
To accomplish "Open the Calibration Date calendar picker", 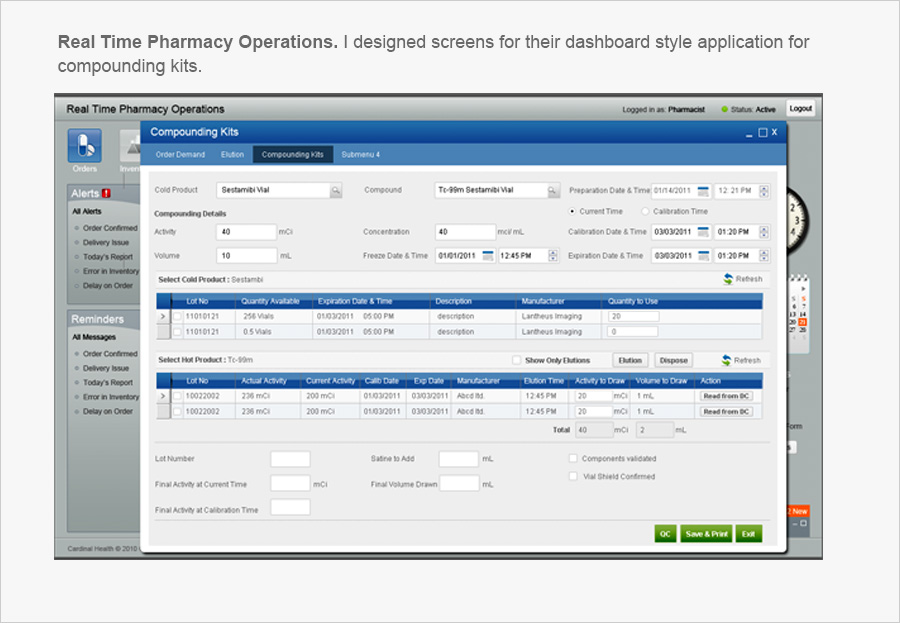I will pyautogui.click(x=703, y=232).
